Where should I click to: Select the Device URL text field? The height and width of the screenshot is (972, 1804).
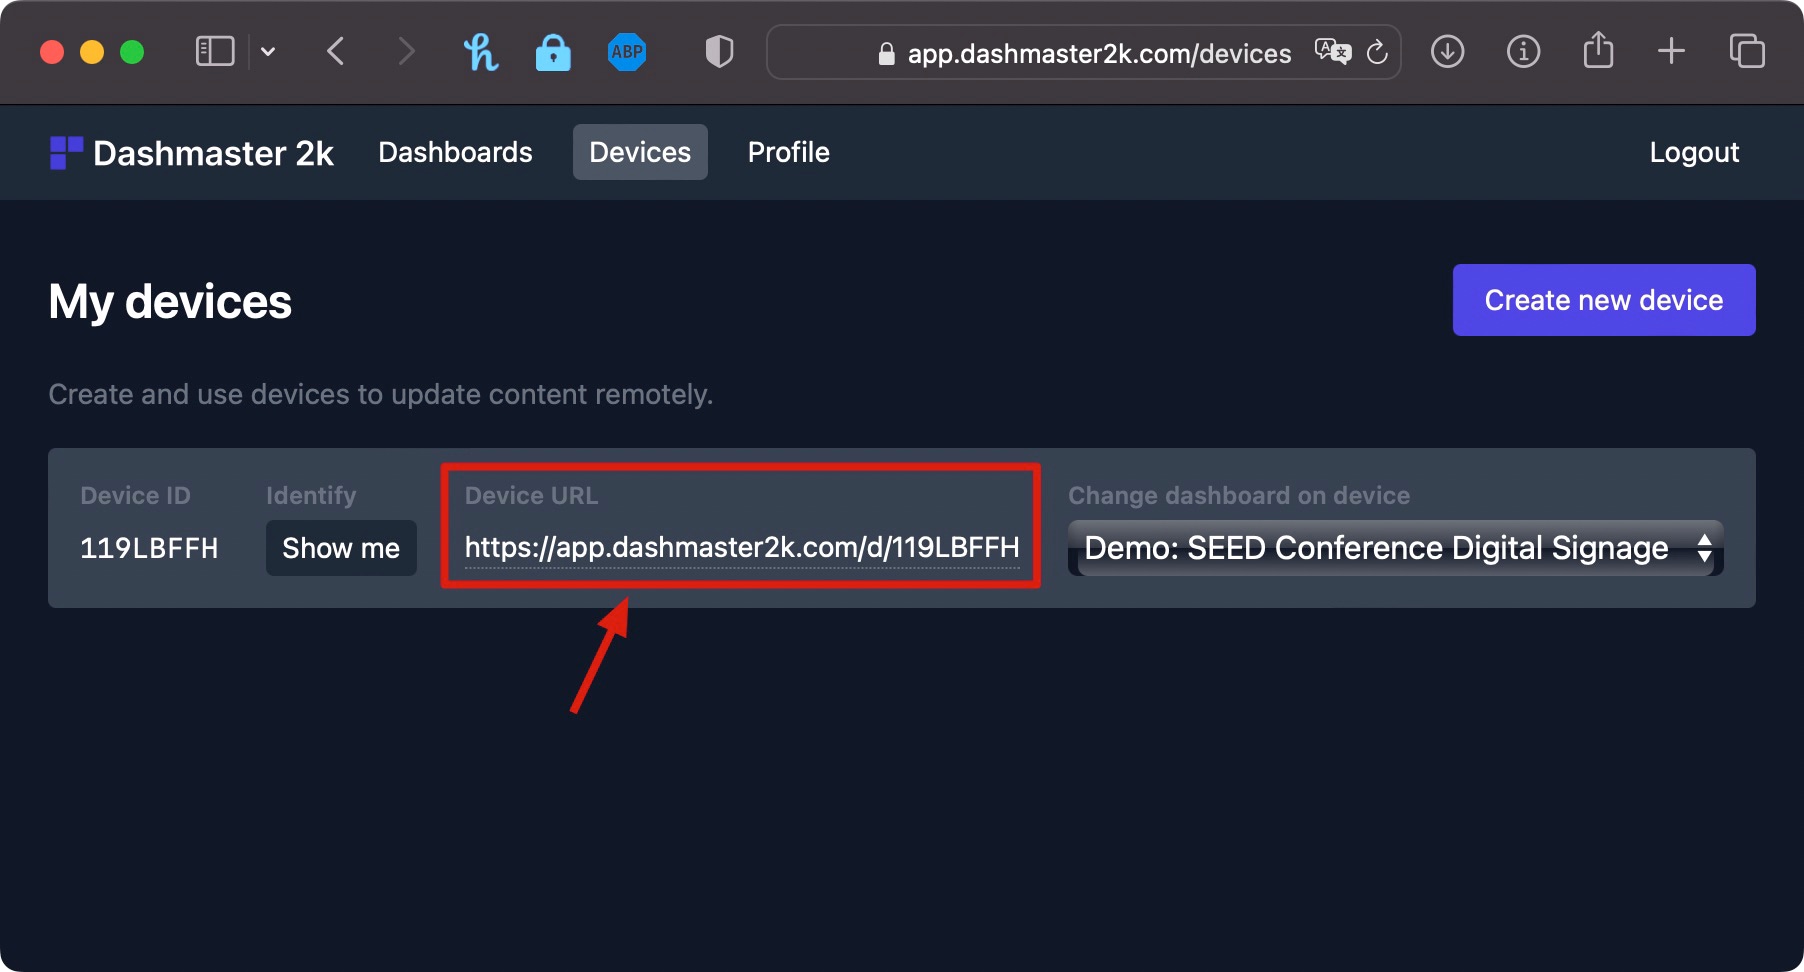[x=741, y=548]
